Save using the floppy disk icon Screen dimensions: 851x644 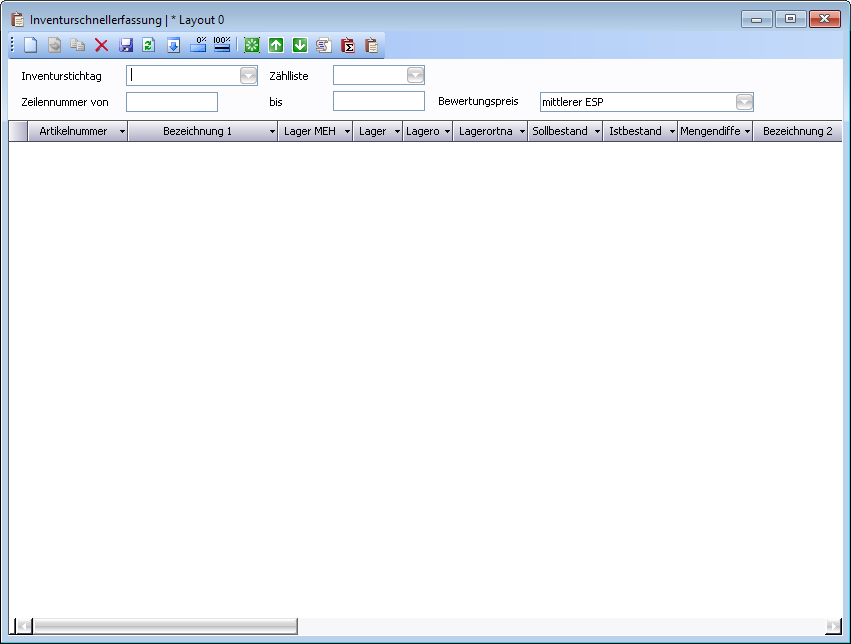pos(126,45)
